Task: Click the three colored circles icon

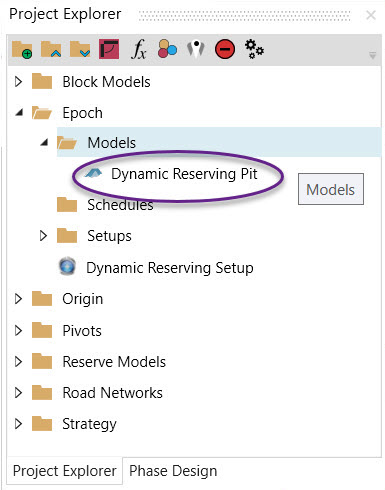Action: 167,49
